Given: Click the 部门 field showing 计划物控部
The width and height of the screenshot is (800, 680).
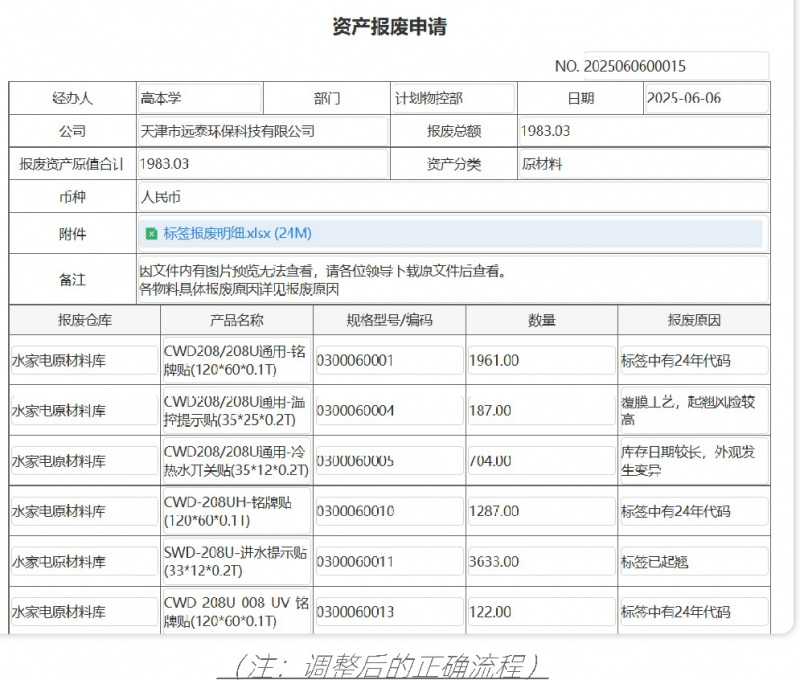Looking at the screenshot, I should click(452, 99).
